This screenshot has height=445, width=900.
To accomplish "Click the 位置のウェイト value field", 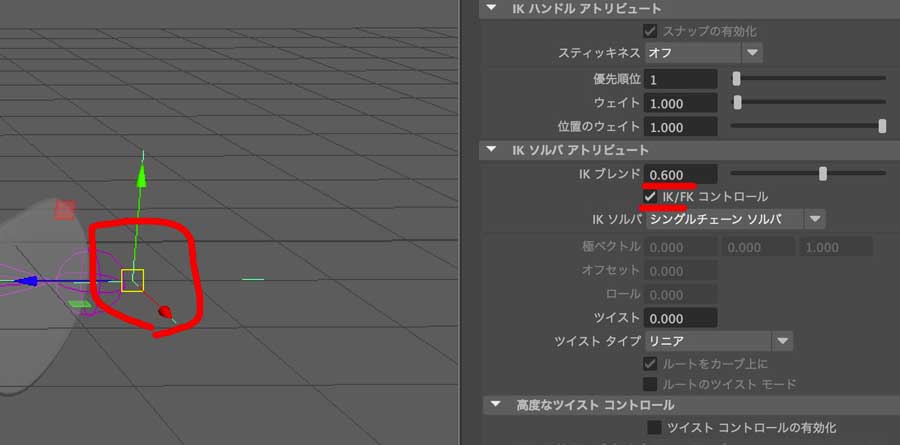I will click(x=681, y=127).
